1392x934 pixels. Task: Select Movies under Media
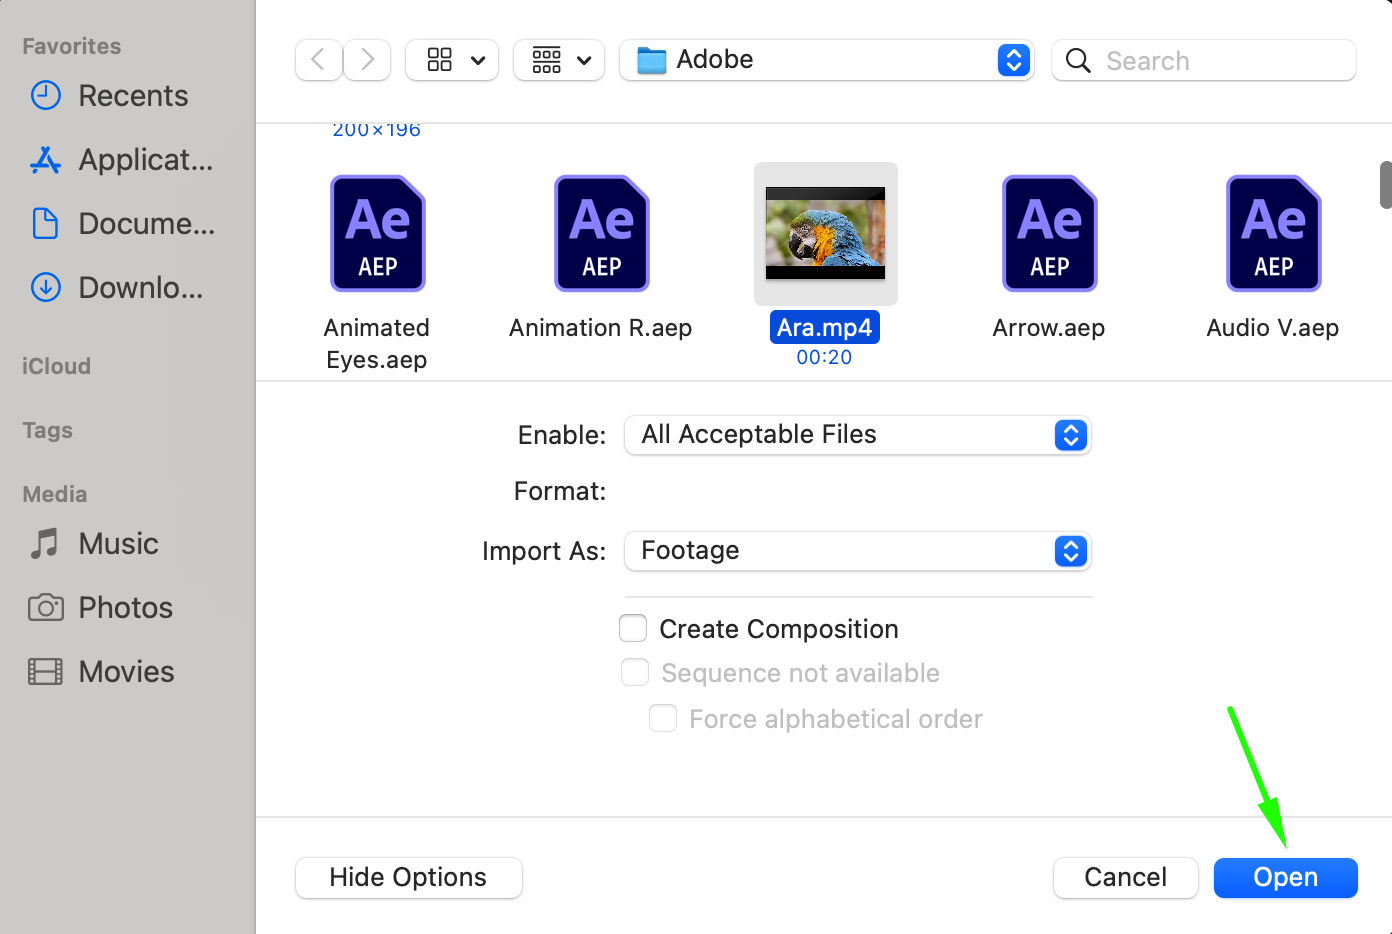tap(102, 672)
